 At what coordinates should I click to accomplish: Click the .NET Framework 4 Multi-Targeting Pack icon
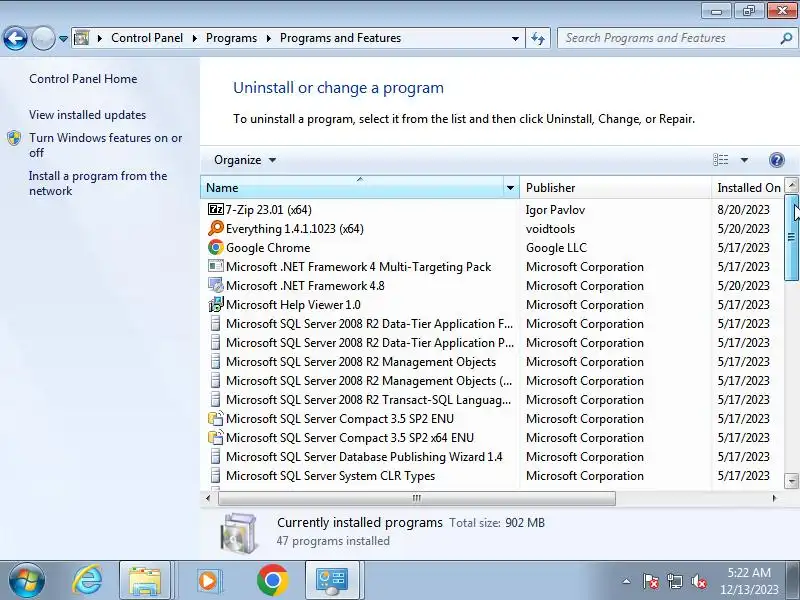click(216, 266)
